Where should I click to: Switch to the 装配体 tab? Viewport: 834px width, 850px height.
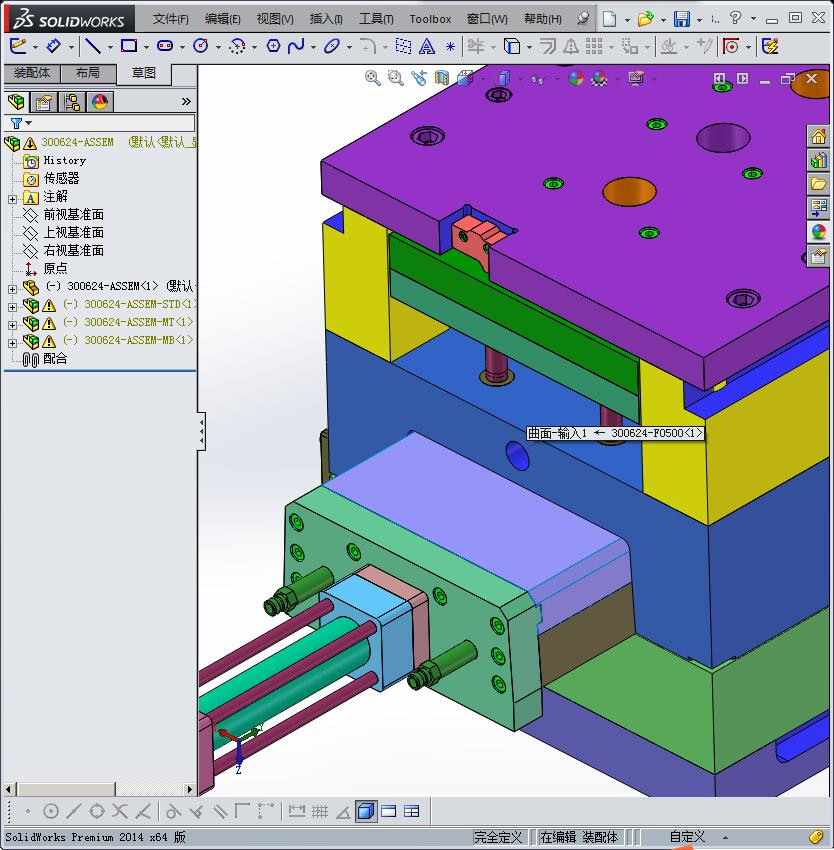(32, 73)
